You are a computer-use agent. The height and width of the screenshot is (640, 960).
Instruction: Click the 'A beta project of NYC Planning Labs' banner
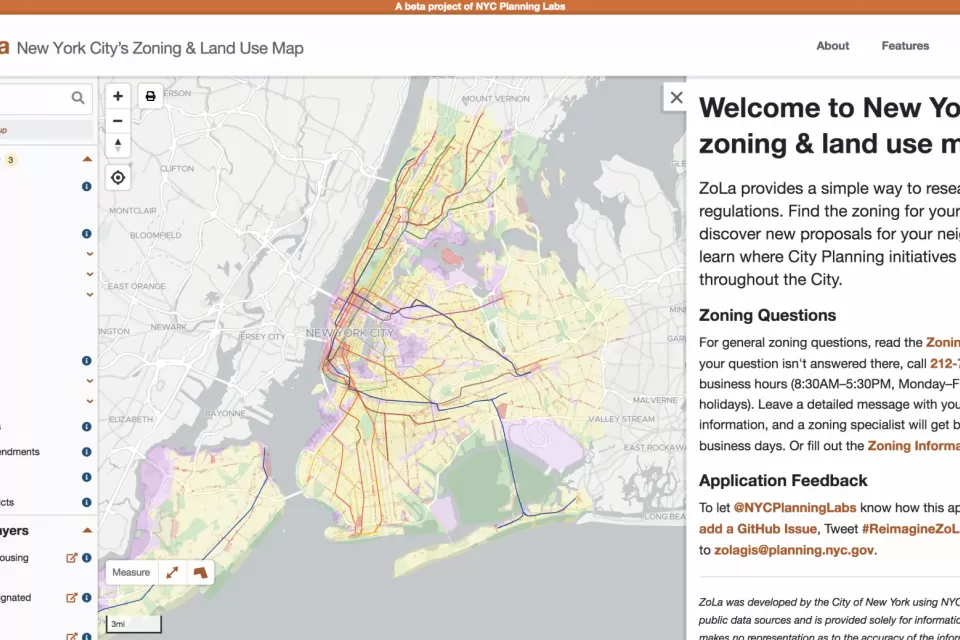(480, 7)
